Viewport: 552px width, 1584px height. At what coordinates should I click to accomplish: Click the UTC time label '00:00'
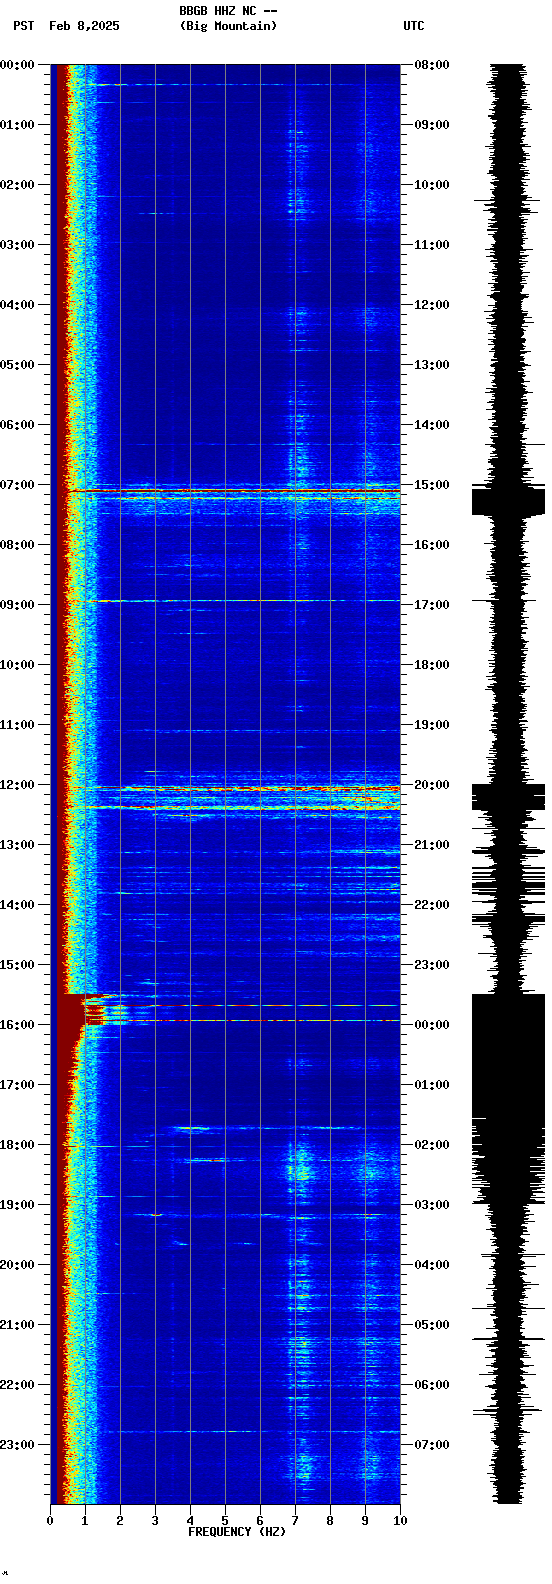tap(432, 1025)
